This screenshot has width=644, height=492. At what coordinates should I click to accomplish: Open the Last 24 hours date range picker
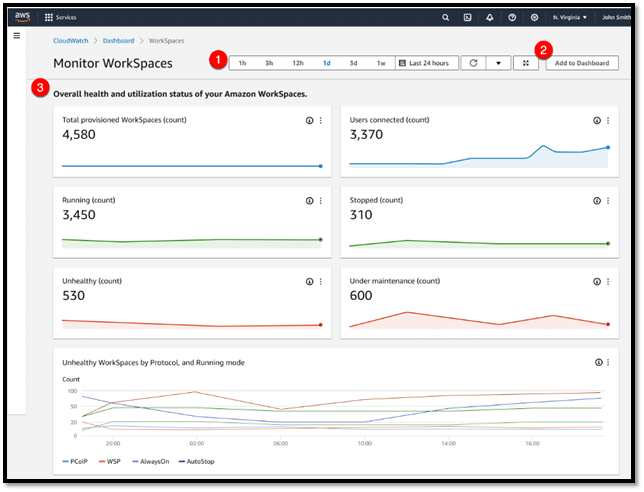point(427,63)
